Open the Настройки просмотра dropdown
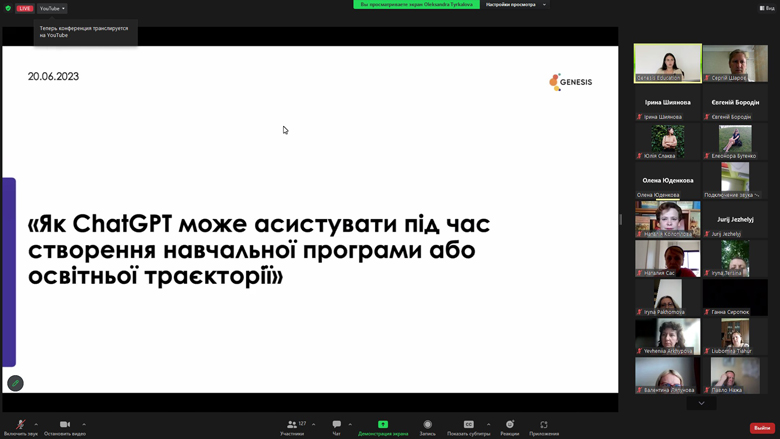Screen dimensions: 780x439 point(516,4)
